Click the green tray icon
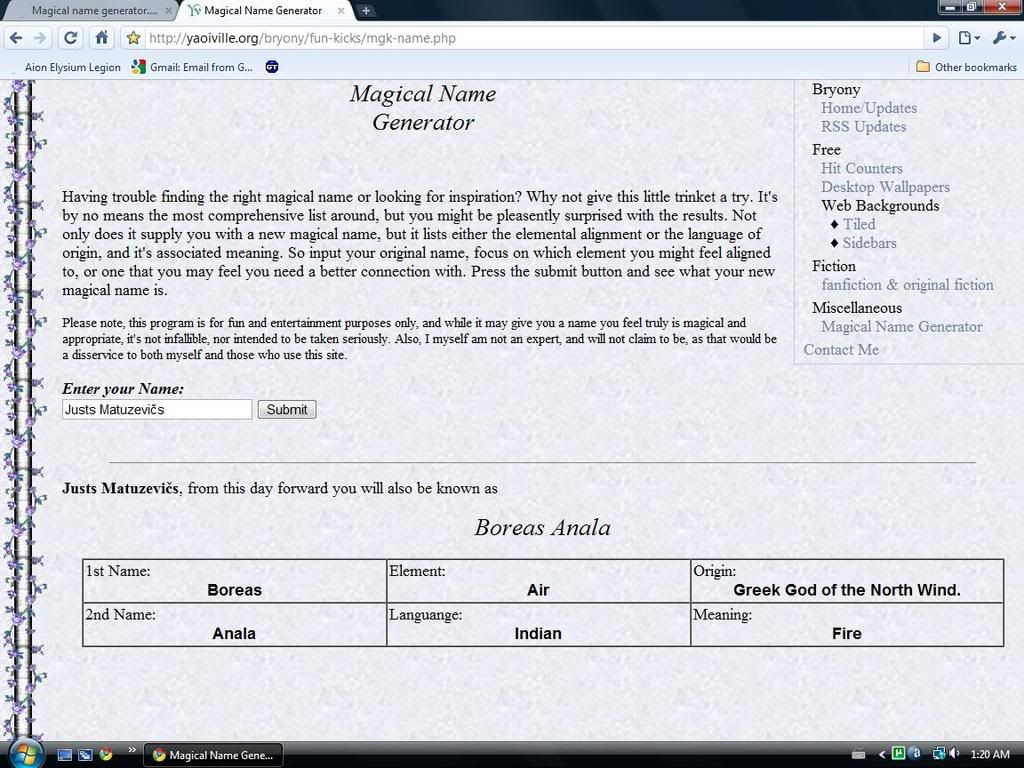Screen dimensions: 1024x768 (899, 754)
